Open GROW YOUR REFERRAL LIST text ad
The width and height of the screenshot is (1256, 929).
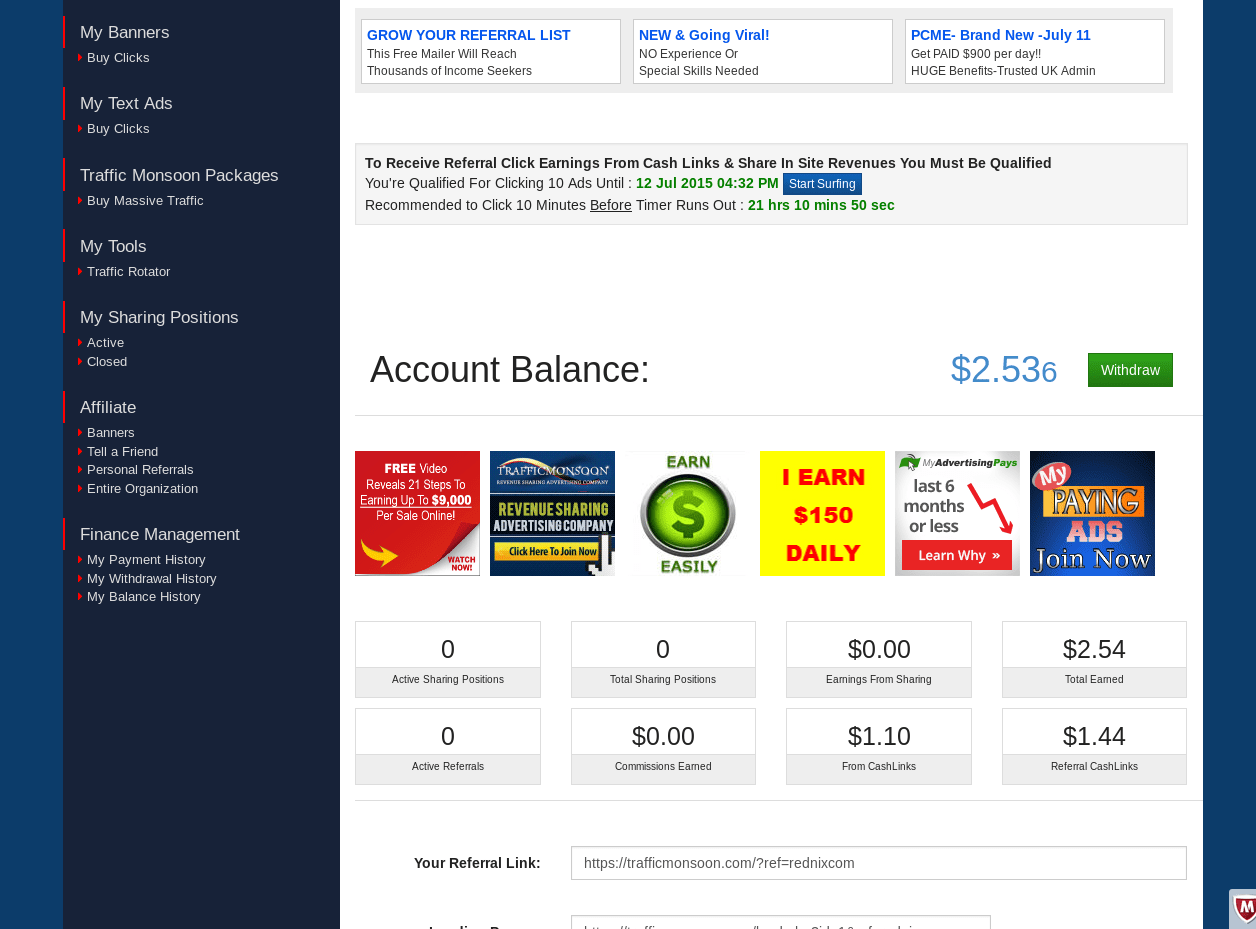(468, 35)
